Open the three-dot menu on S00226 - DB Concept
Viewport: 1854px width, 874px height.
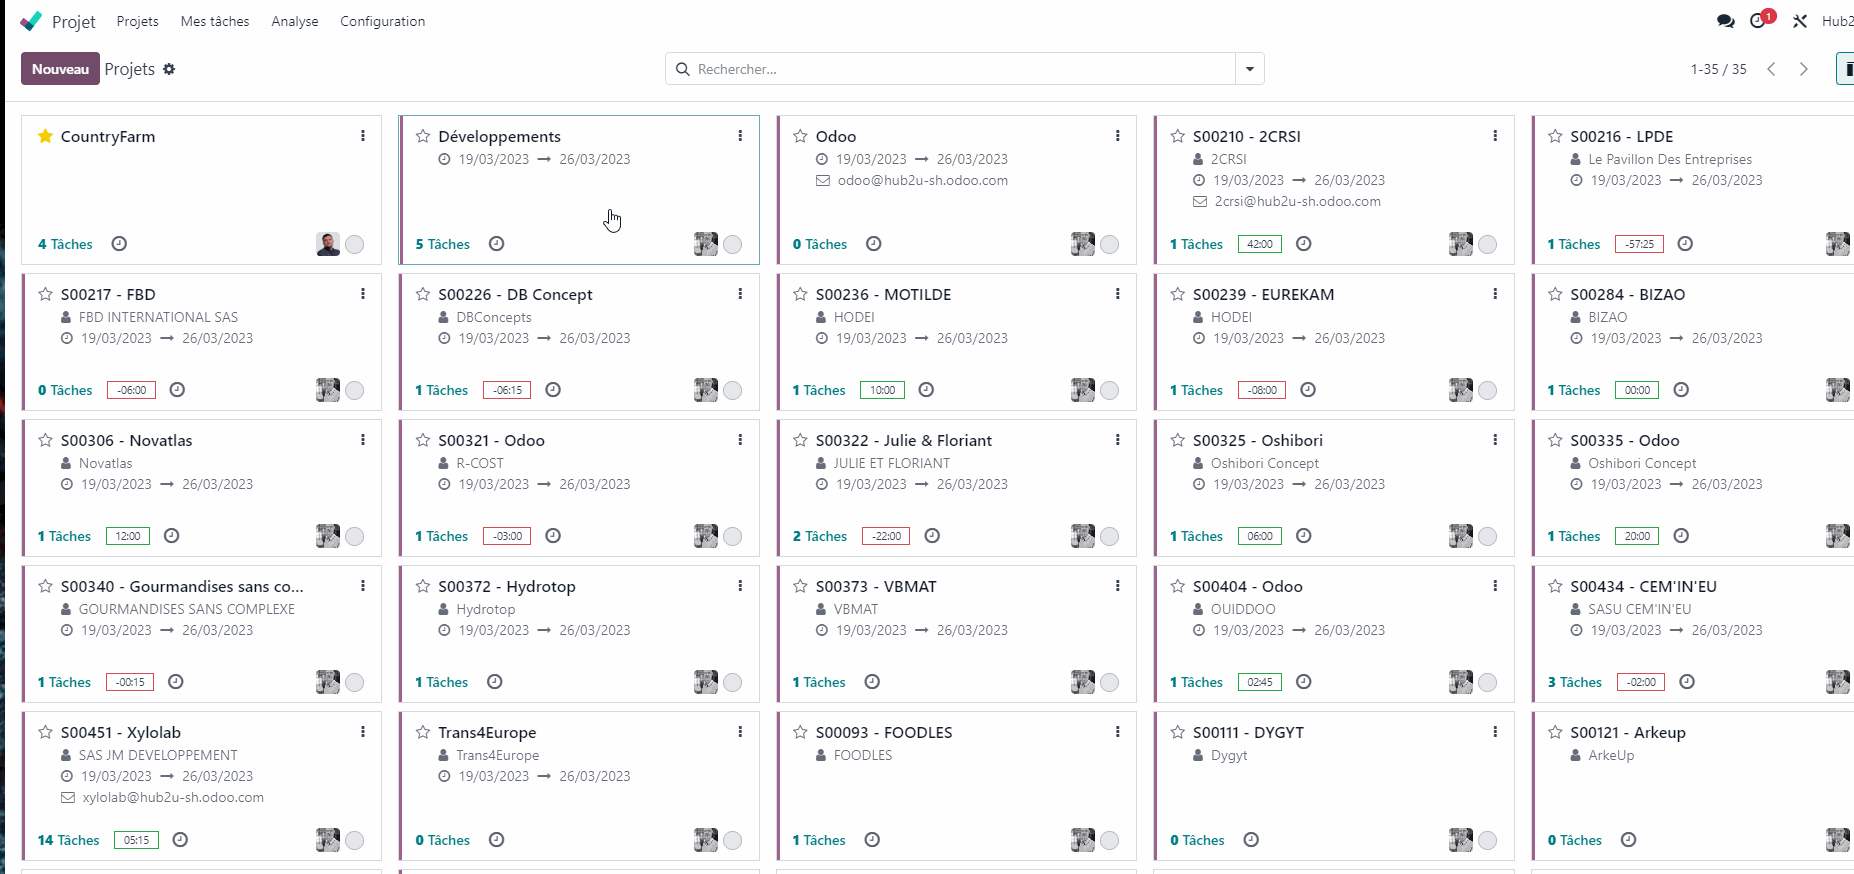point(740,294)
